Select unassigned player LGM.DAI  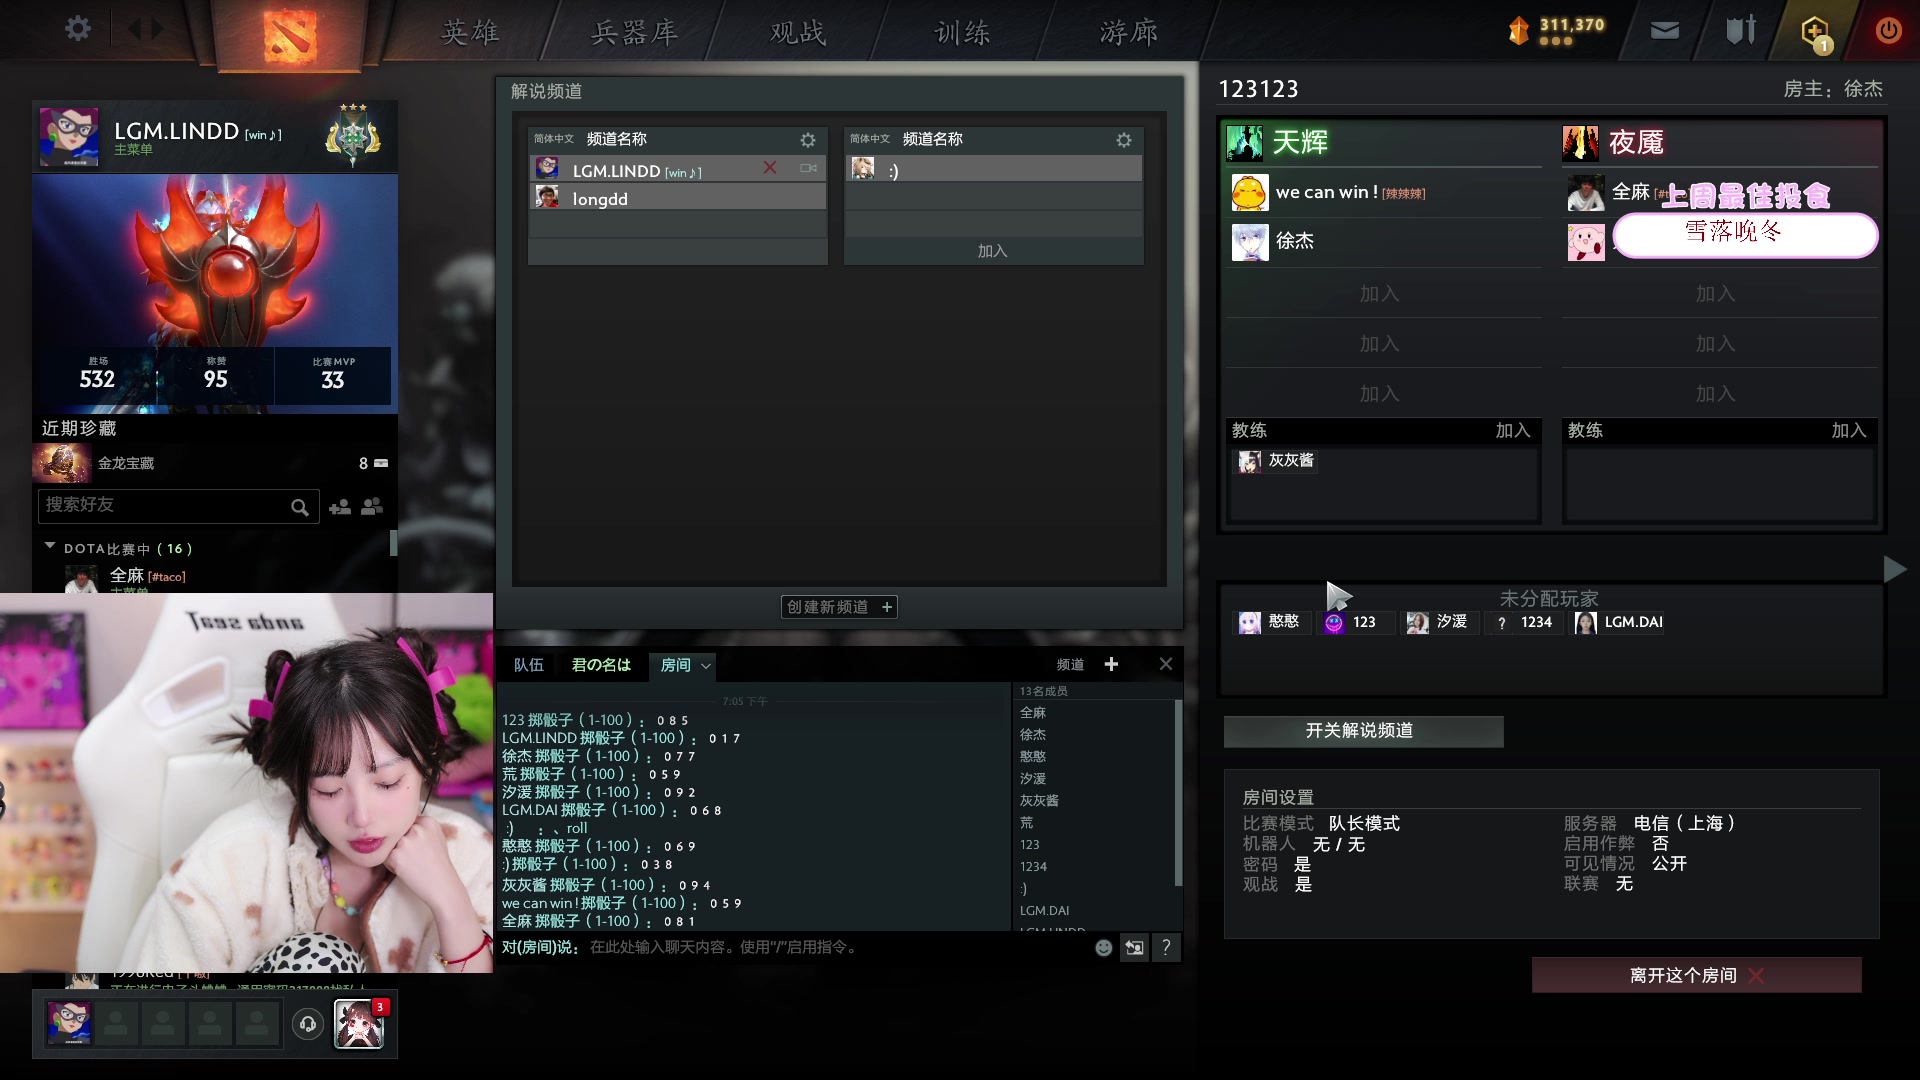tap(1619, 622)
